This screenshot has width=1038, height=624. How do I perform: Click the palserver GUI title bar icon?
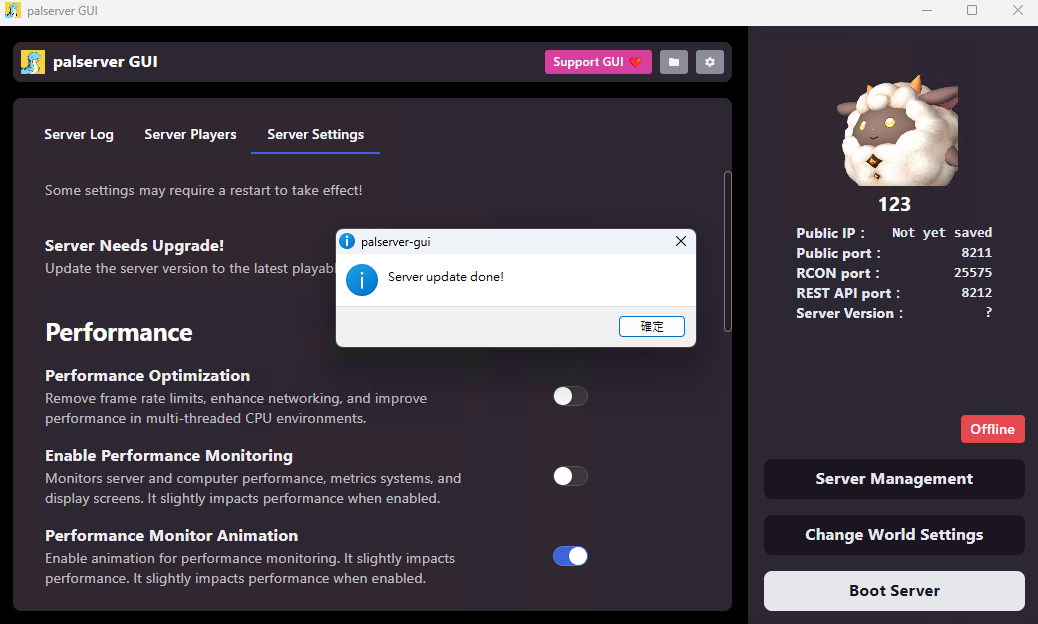(x=13, y=11)
